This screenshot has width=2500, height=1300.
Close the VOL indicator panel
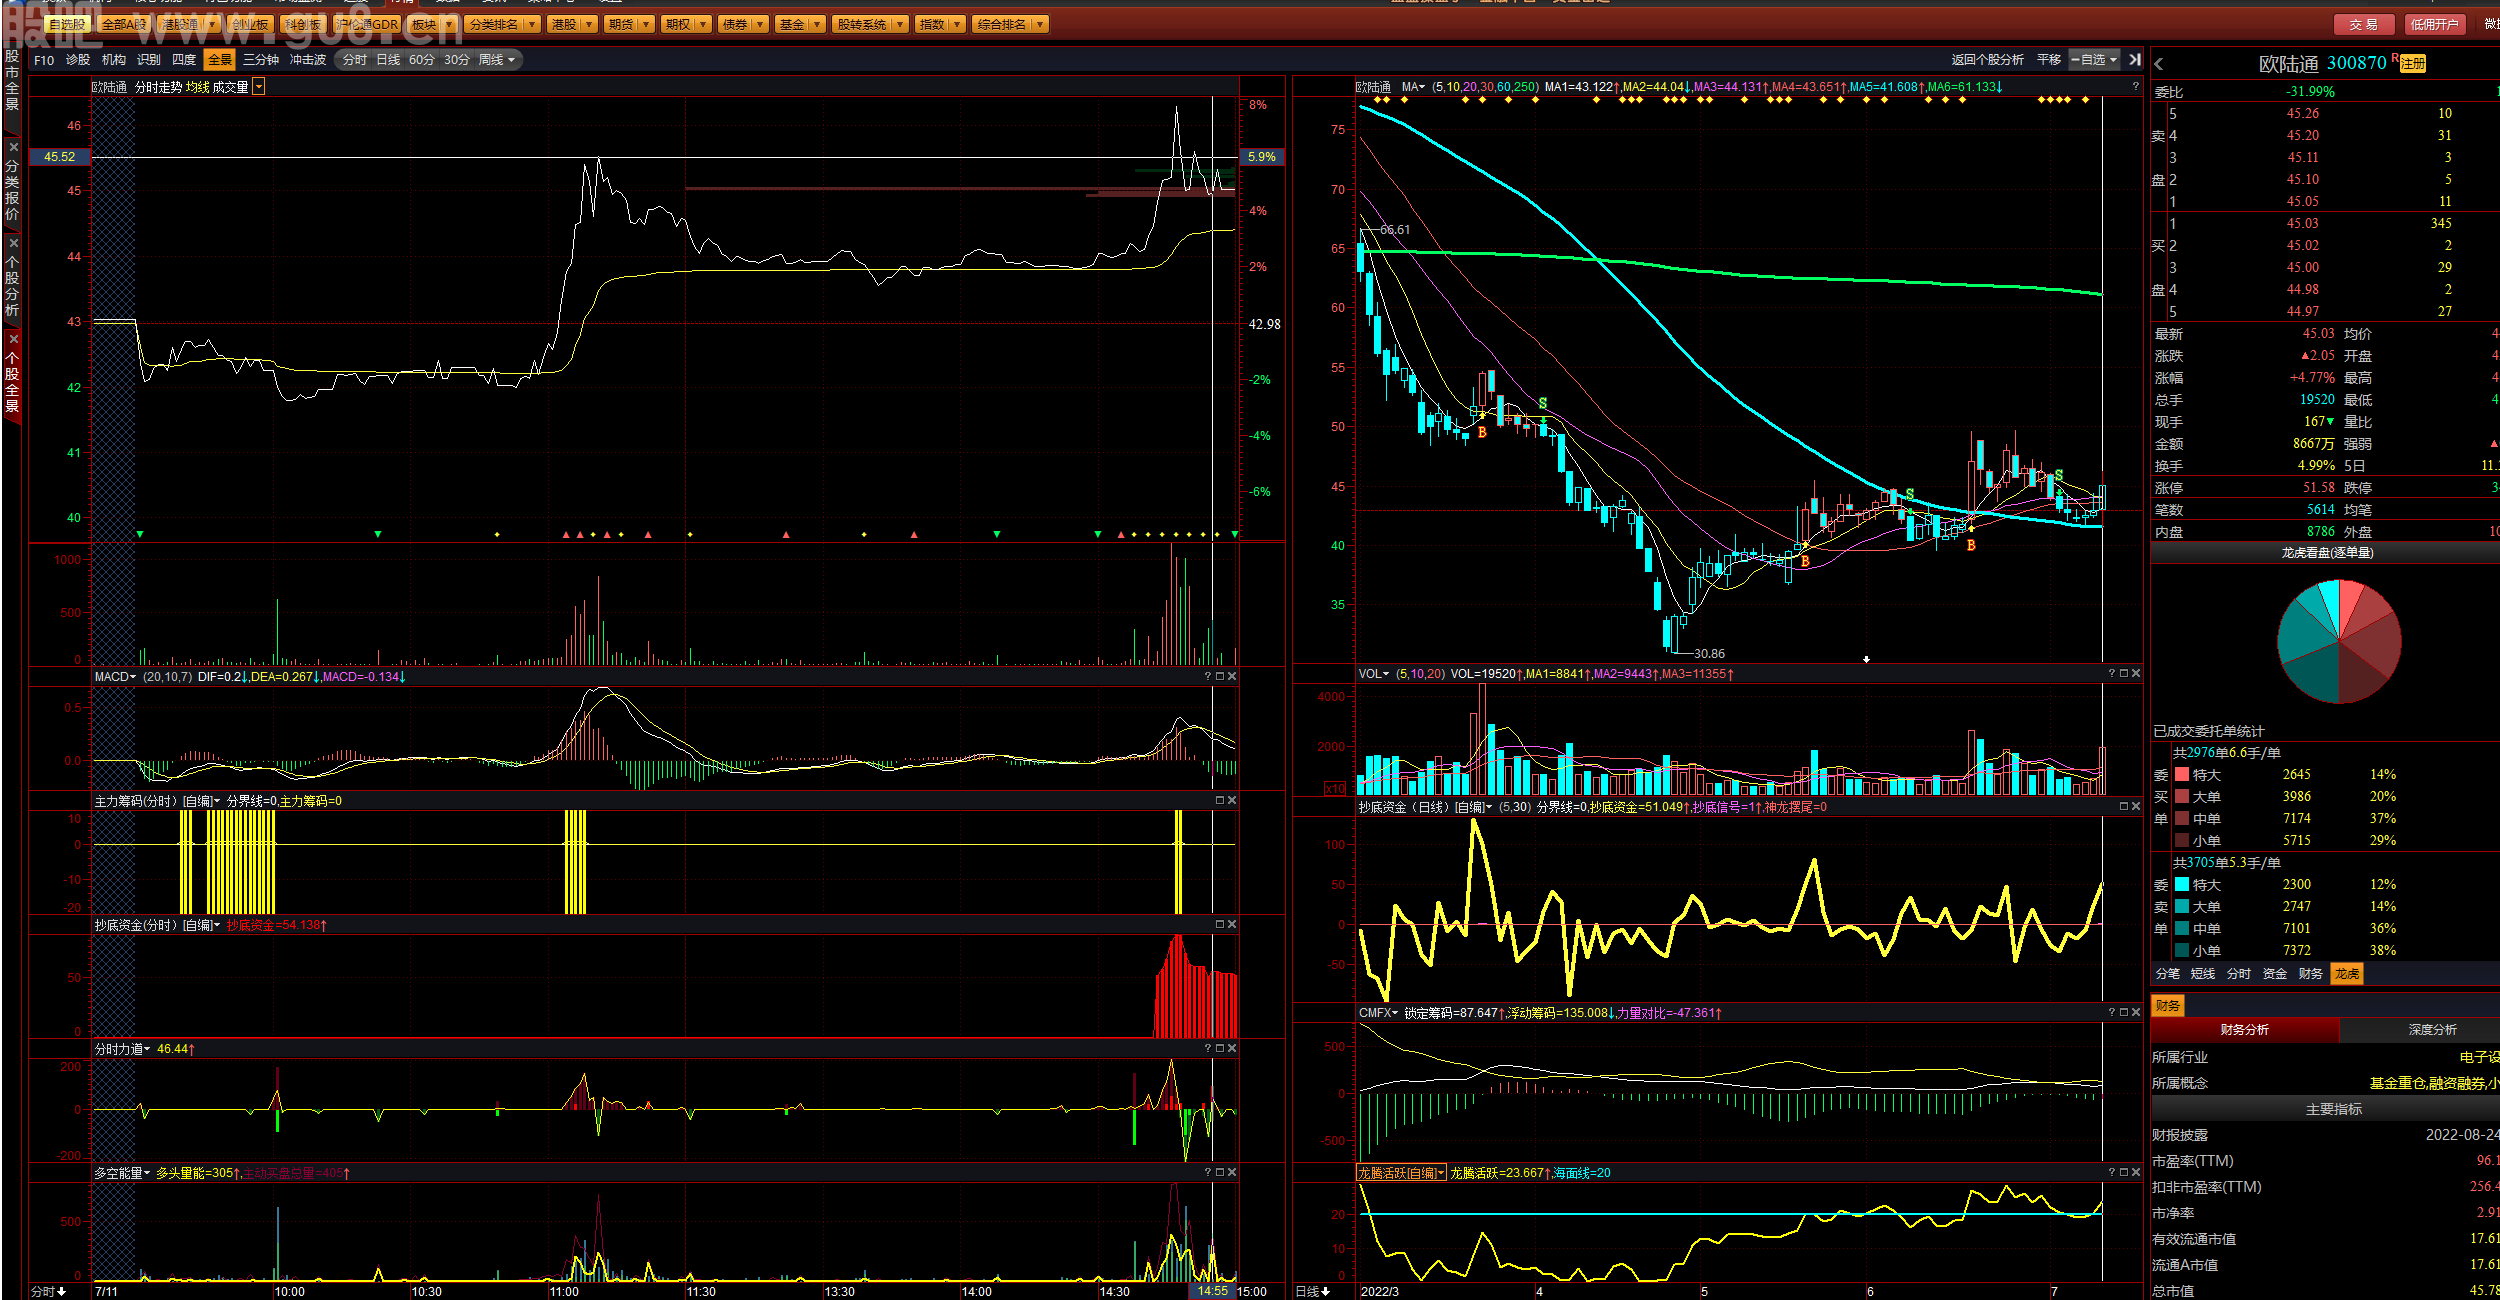[2136, 674]
